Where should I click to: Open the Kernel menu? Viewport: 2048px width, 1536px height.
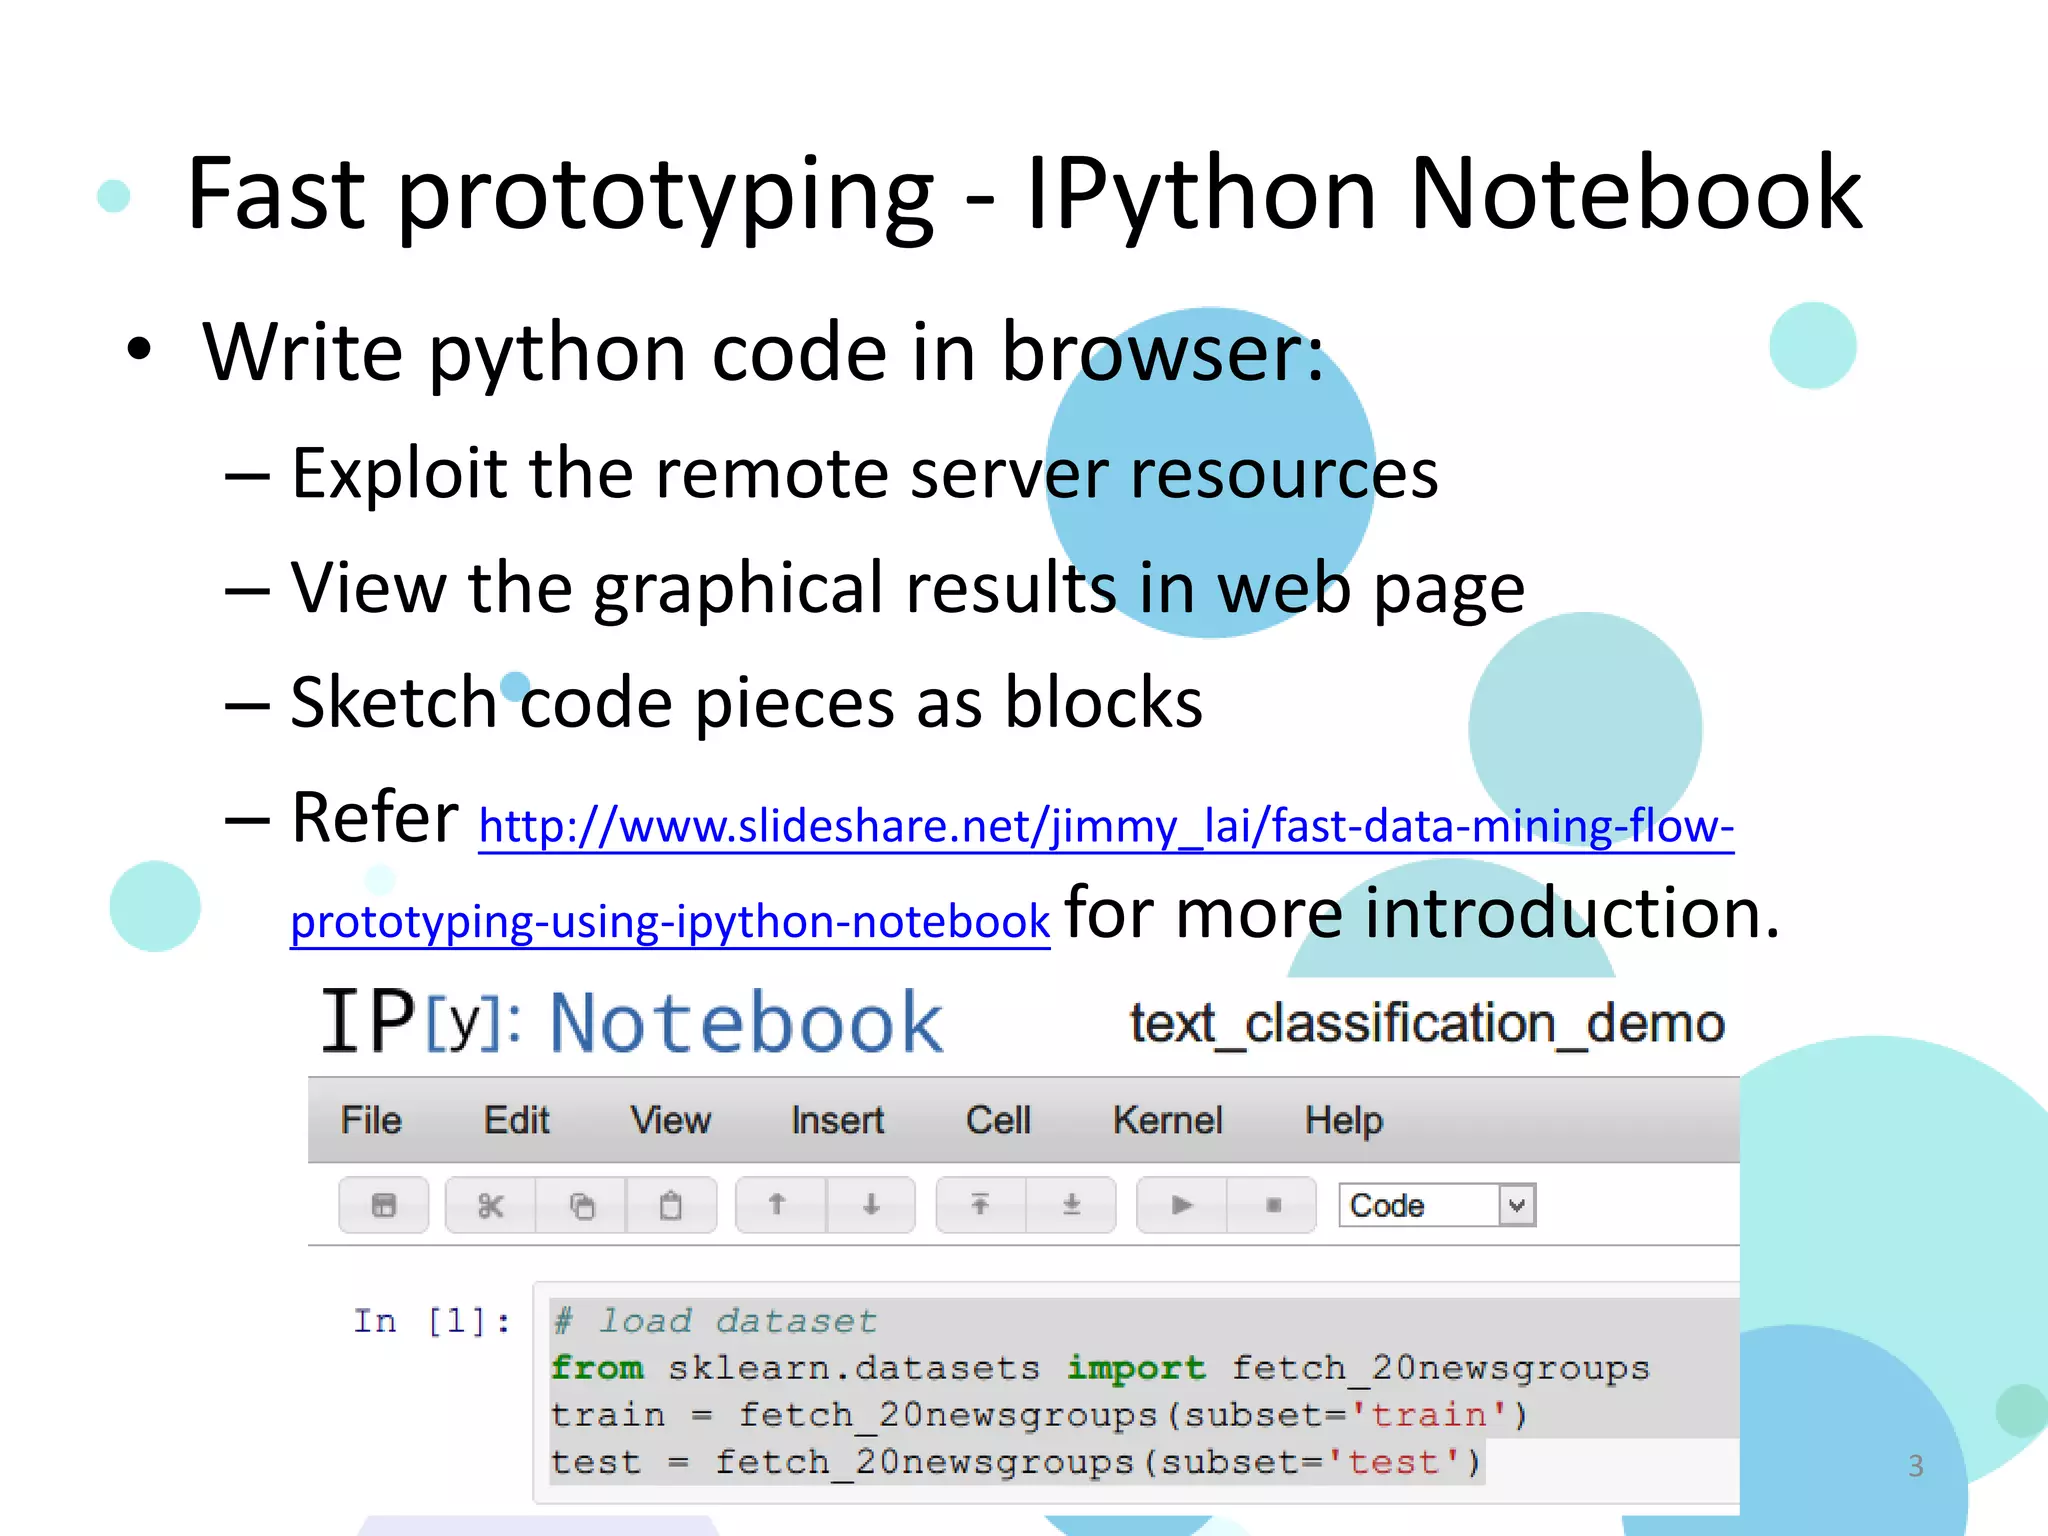point(1167,1120)
